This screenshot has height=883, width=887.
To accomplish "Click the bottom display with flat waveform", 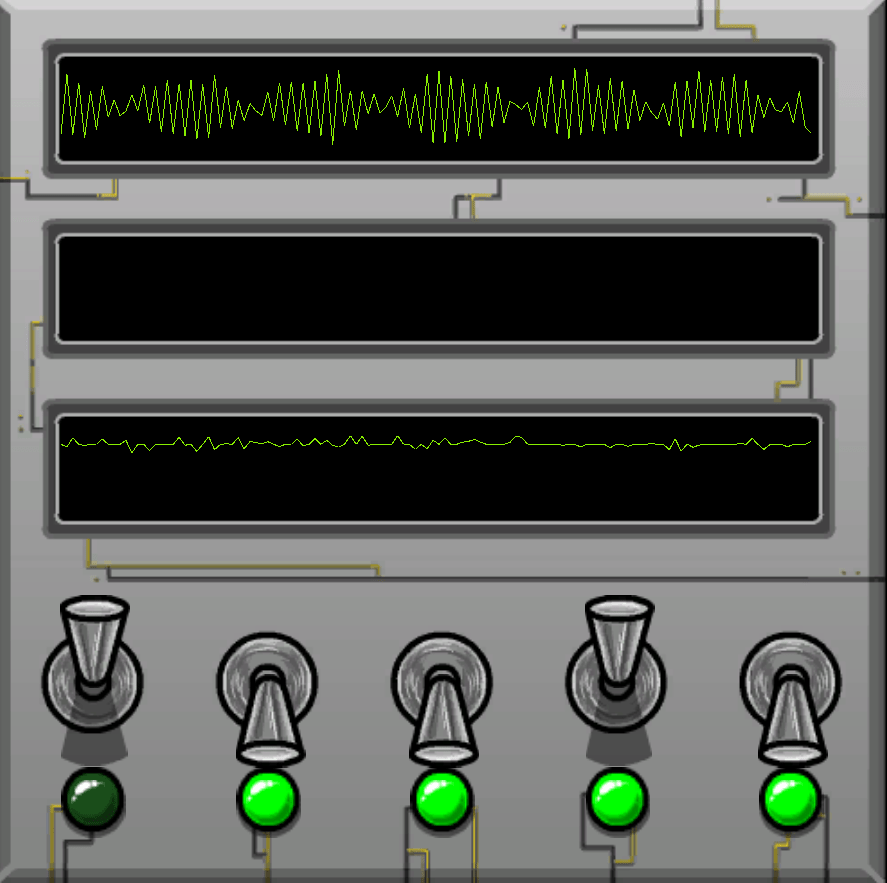I will tap(438, 468).
